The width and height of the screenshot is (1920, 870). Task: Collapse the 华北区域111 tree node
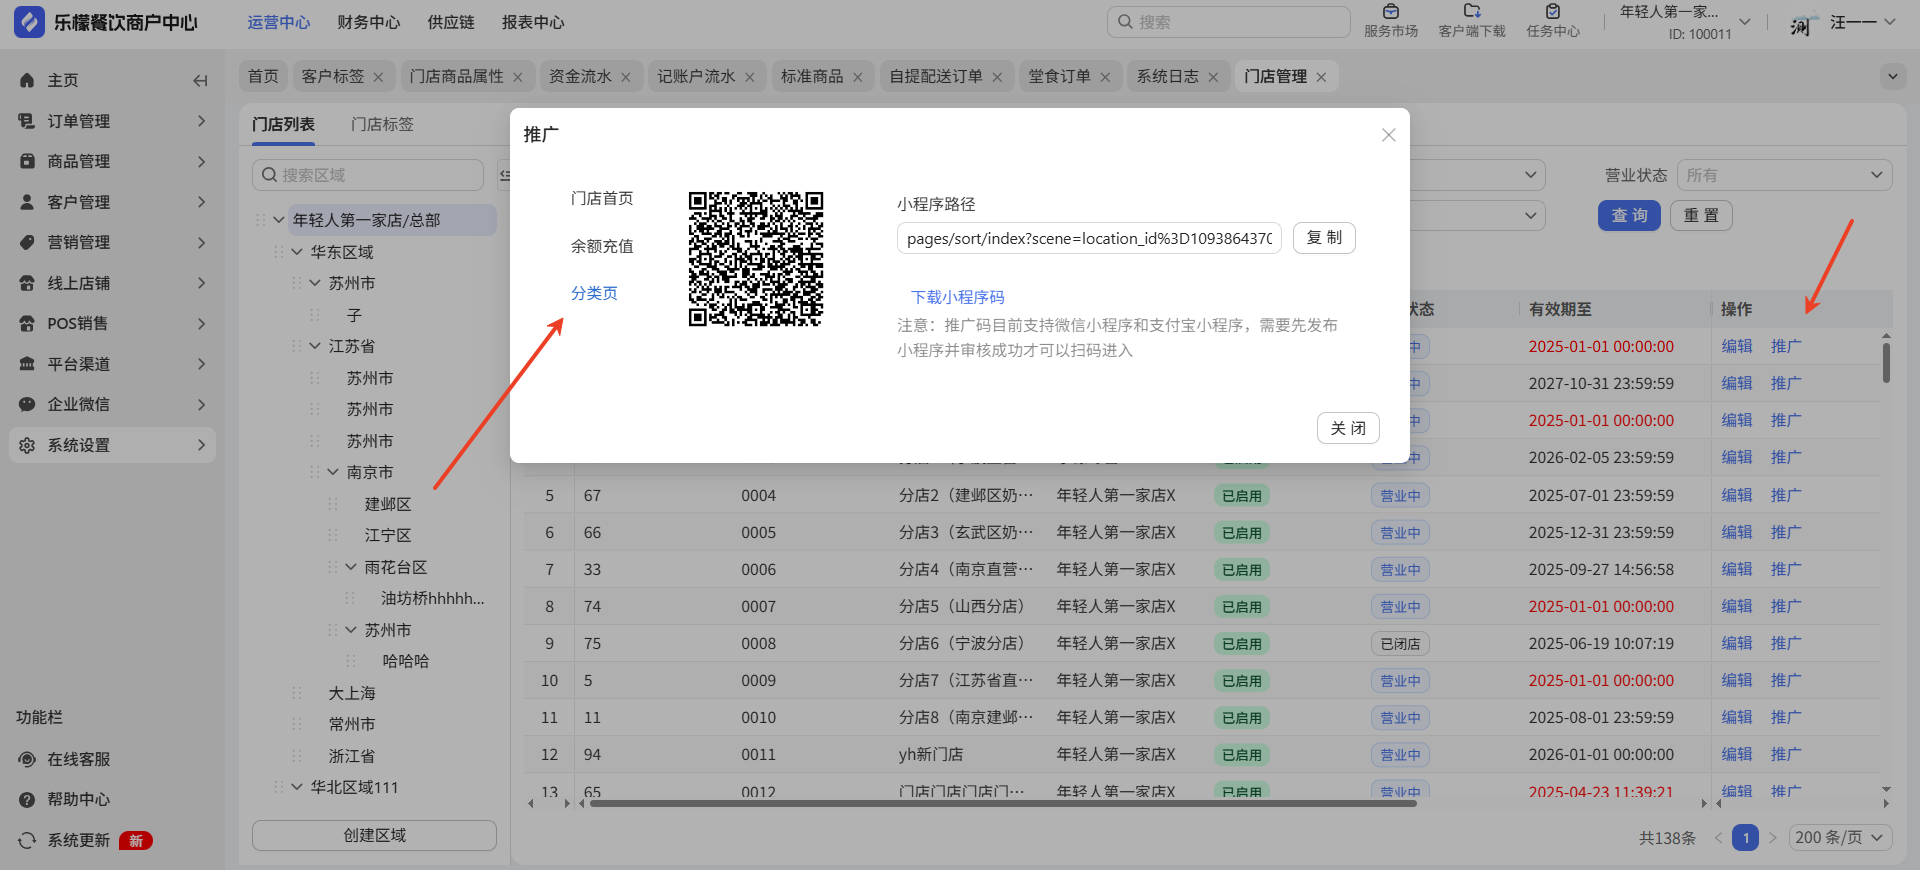(297, 787)
